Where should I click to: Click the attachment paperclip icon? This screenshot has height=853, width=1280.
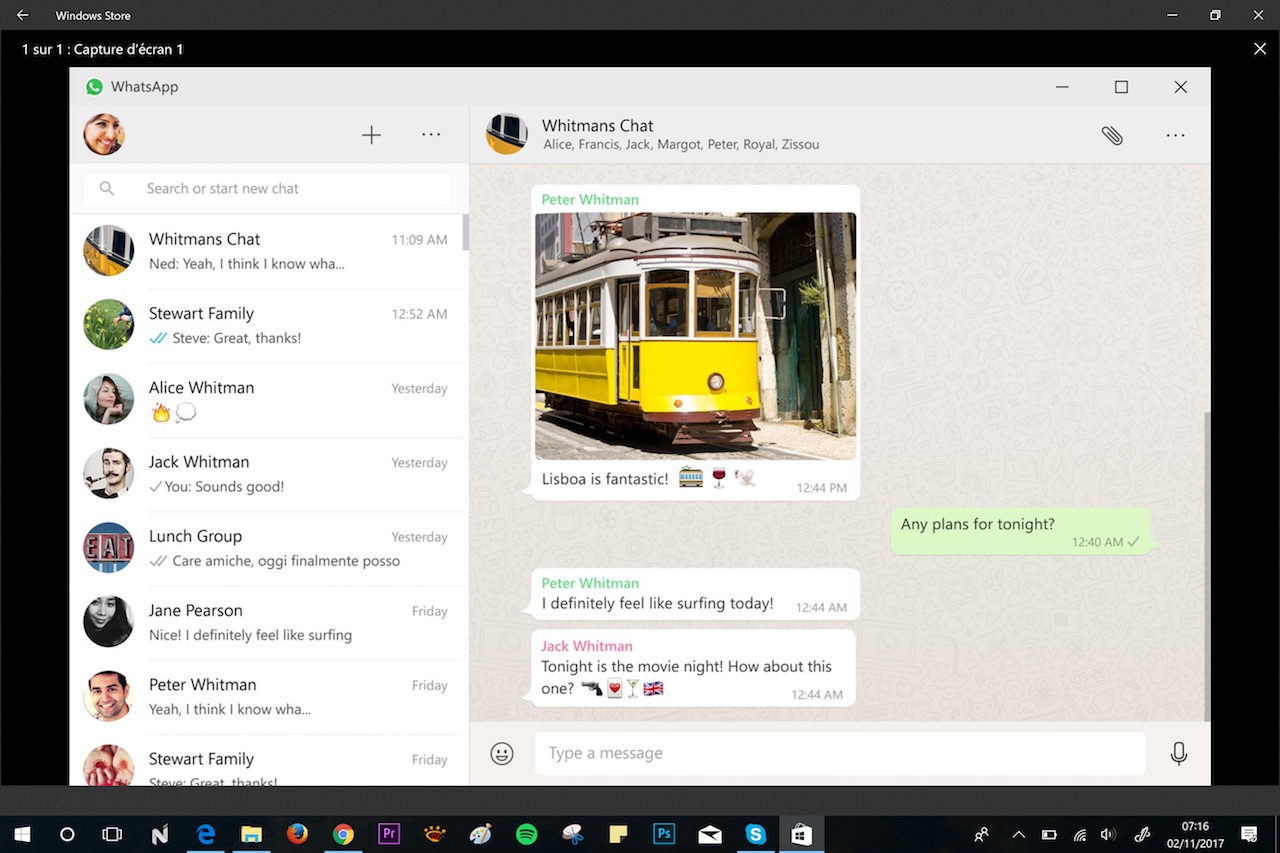coord(1112,135)
